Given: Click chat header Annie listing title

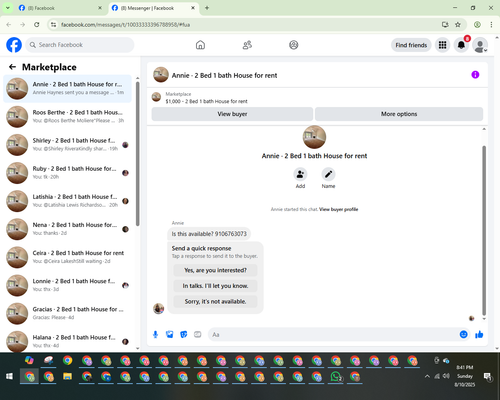Looking at the screenshot, I should (224, 76).
